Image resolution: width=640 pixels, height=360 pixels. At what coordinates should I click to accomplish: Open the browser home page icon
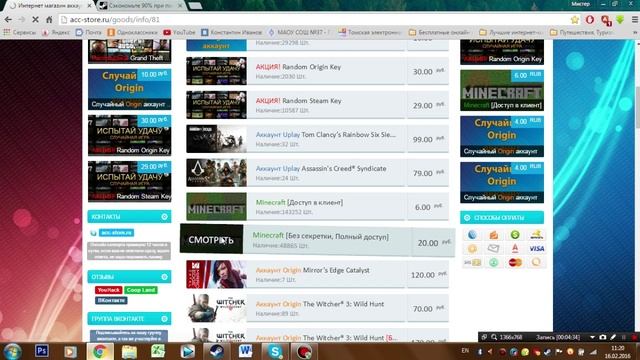click(49, 20)
